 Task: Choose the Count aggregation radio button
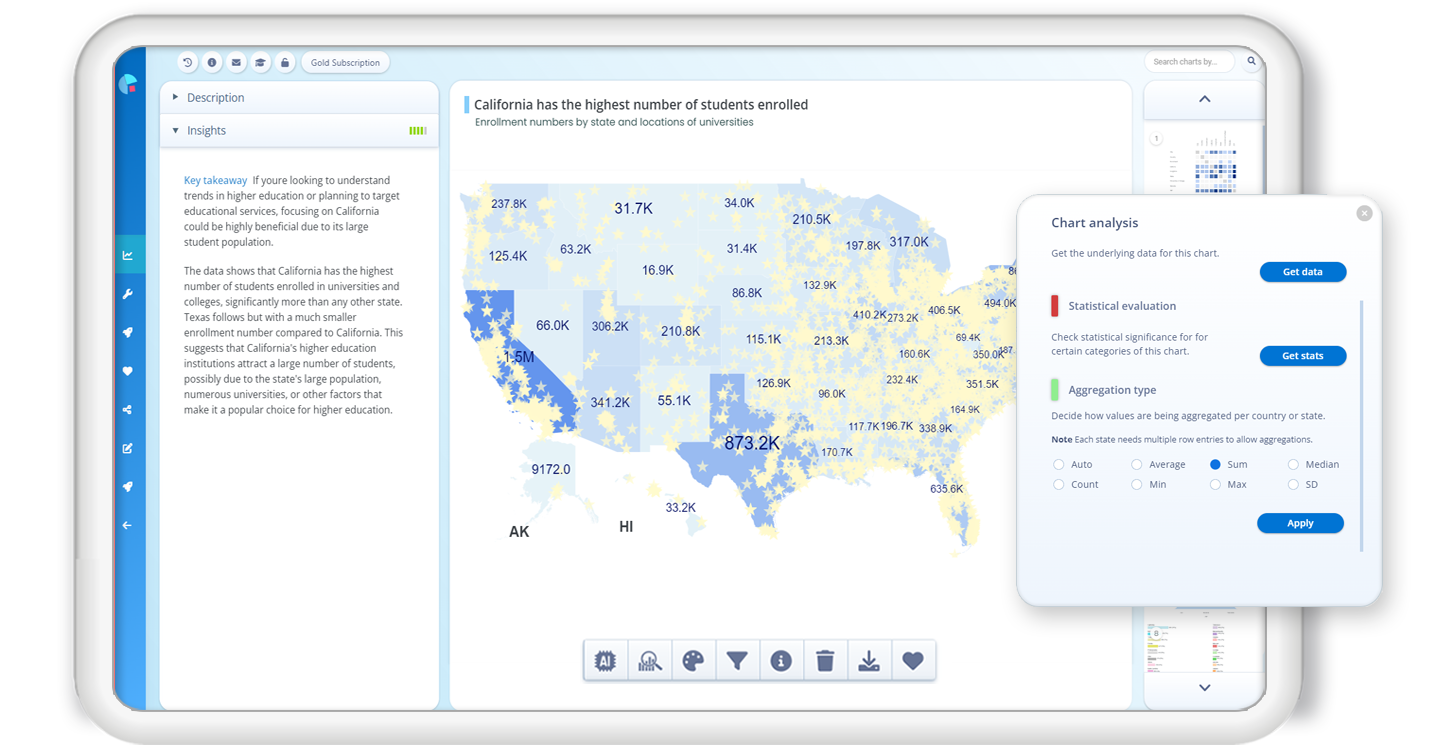(x=1059, y=485)
